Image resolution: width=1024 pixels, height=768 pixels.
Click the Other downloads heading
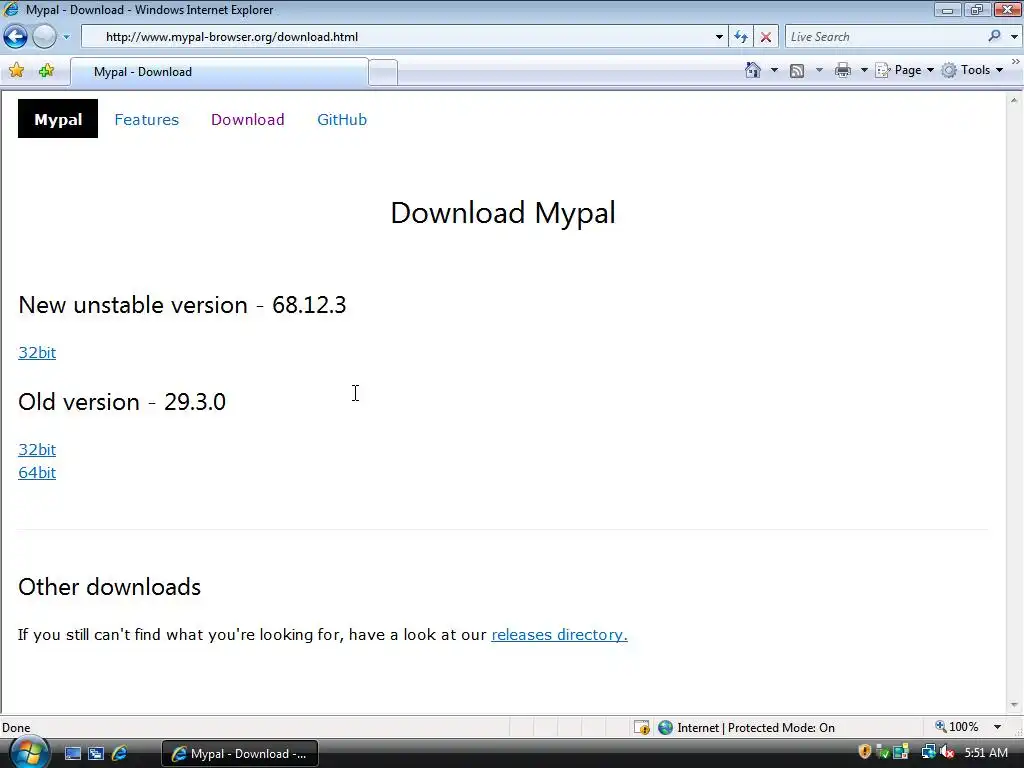(110, 586)
